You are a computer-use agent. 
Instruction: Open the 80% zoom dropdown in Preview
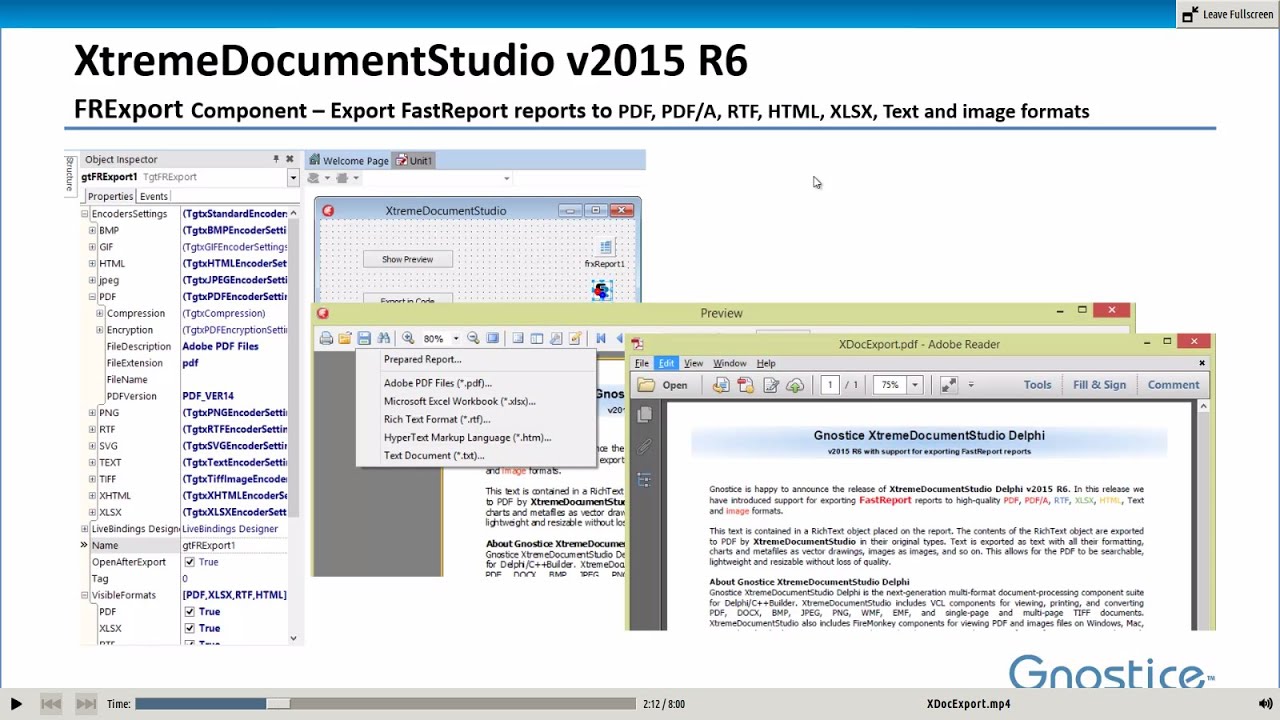pyautogui.click(x=455, y=339)
